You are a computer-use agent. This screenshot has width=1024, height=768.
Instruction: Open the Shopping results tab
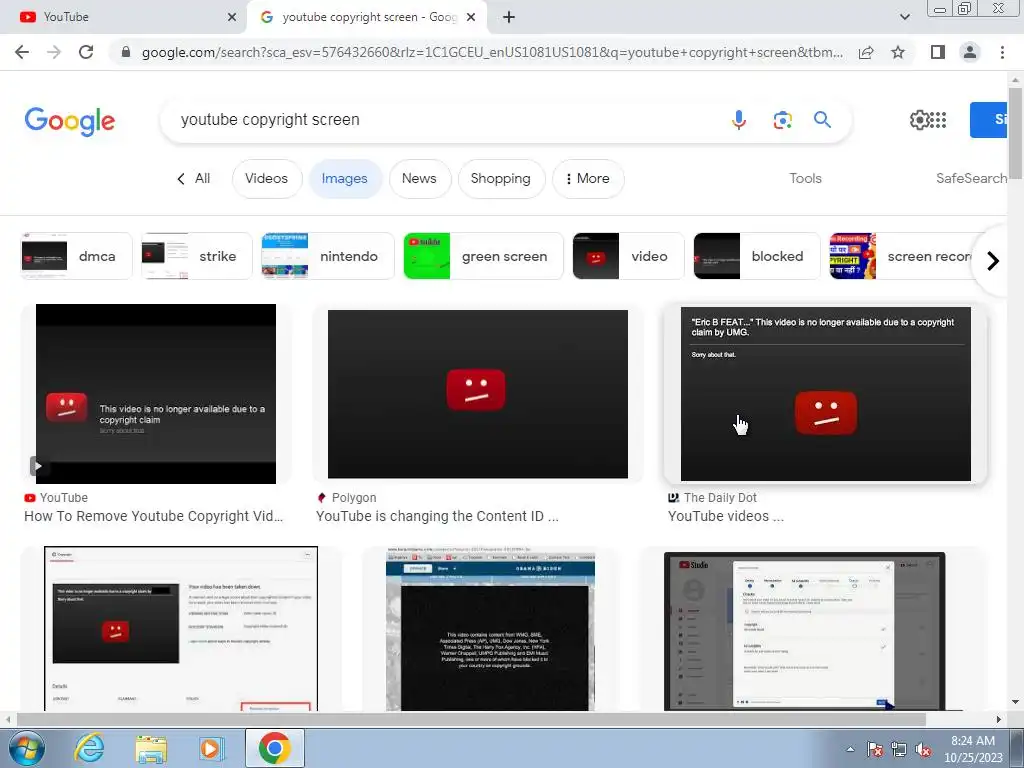[501, 178]
